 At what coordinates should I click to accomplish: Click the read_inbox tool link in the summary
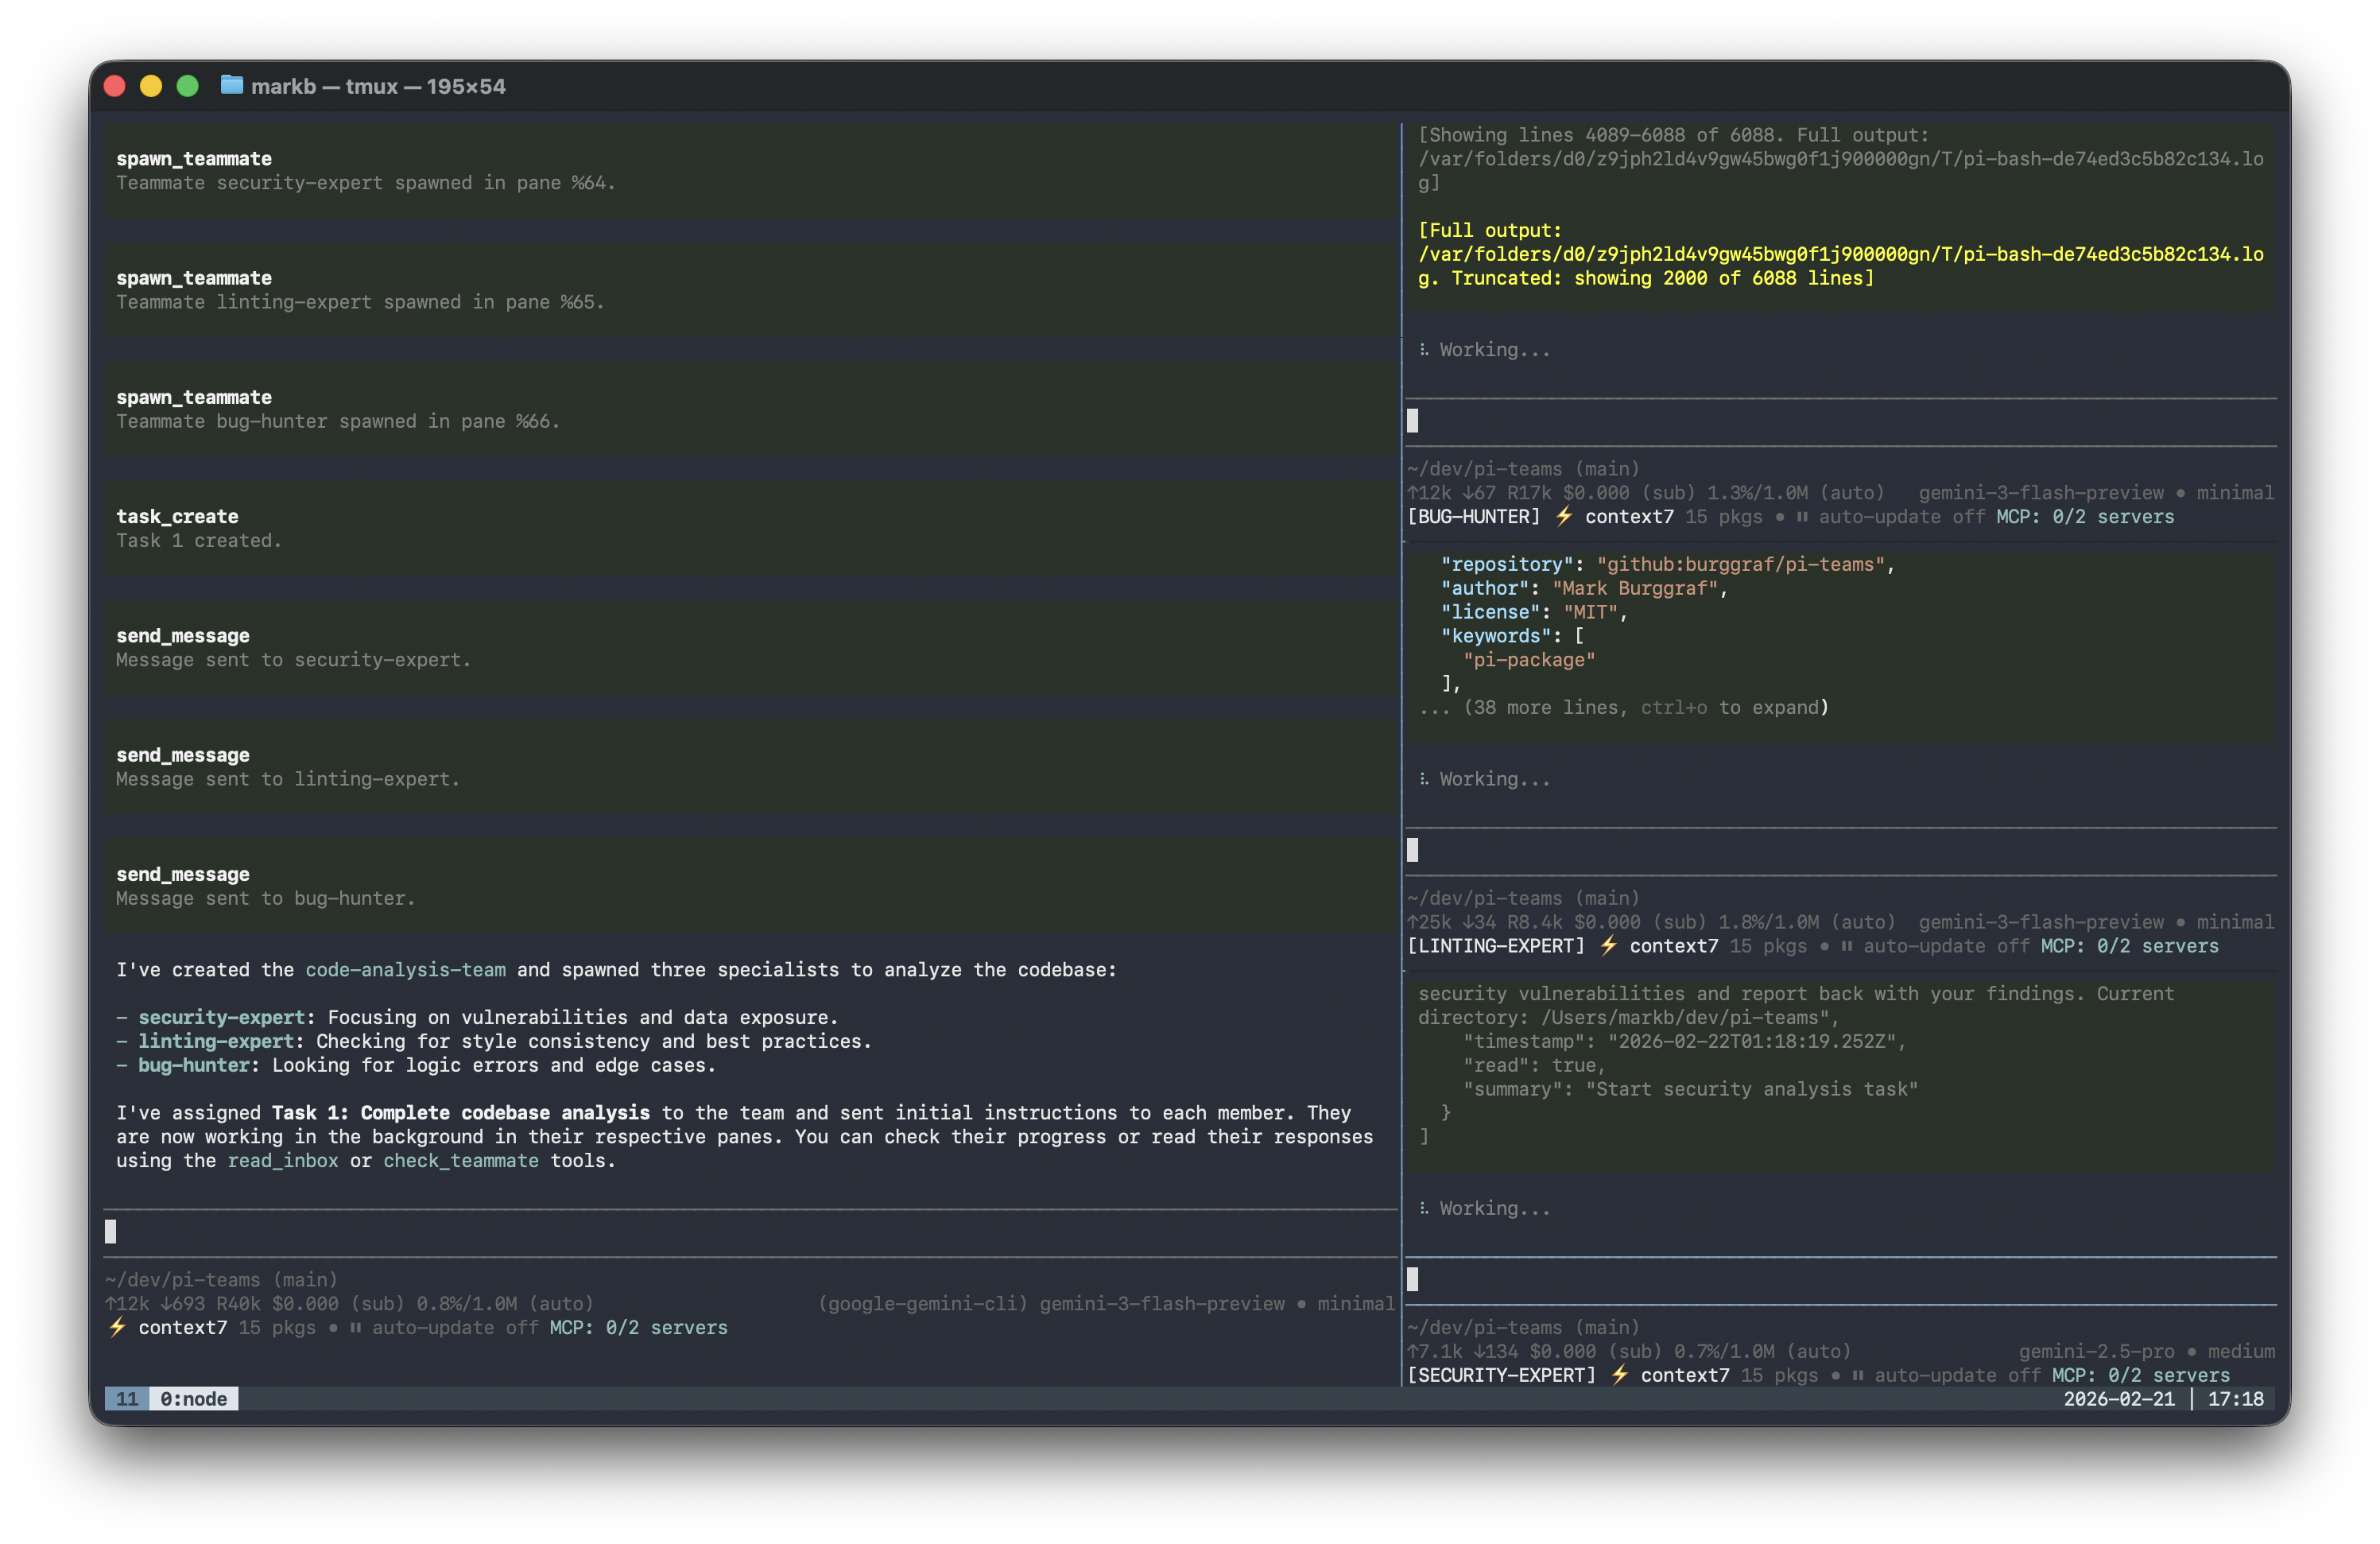click(x=282, y=1160)
